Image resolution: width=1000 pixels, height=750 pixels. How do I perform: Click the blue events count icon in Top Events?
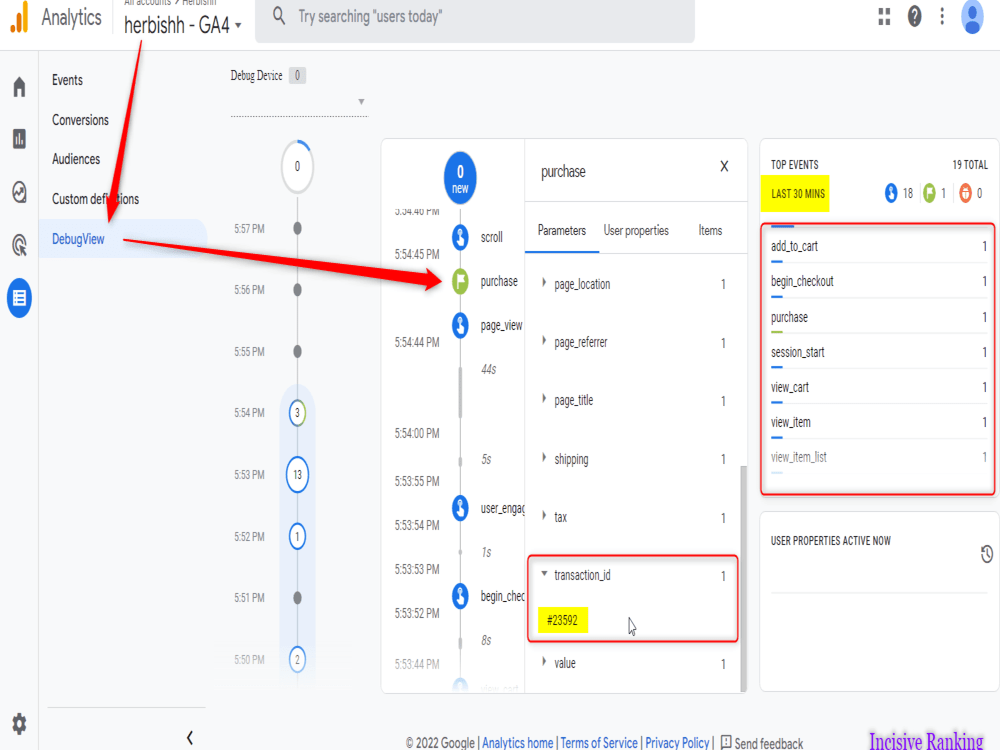click(x=891, y=193)
